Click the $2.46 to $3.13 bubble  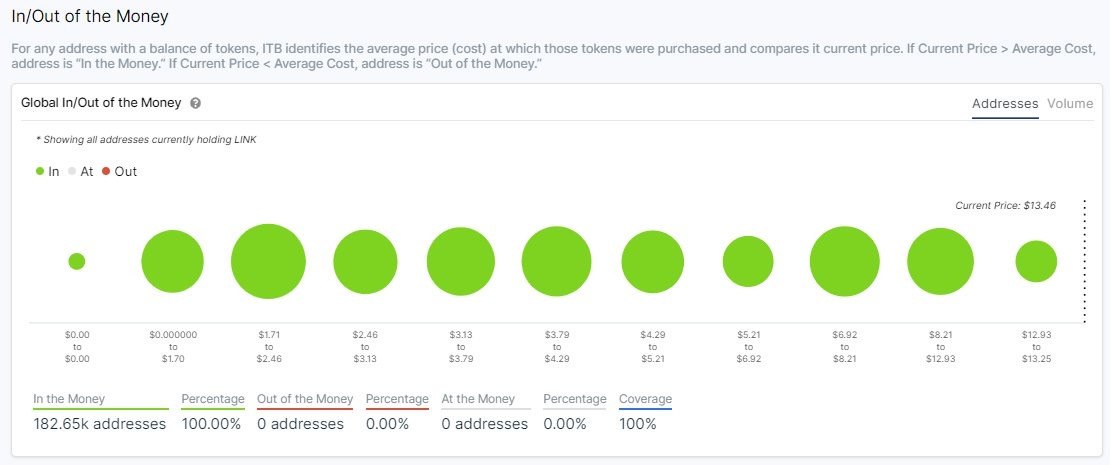click(365, 261)
